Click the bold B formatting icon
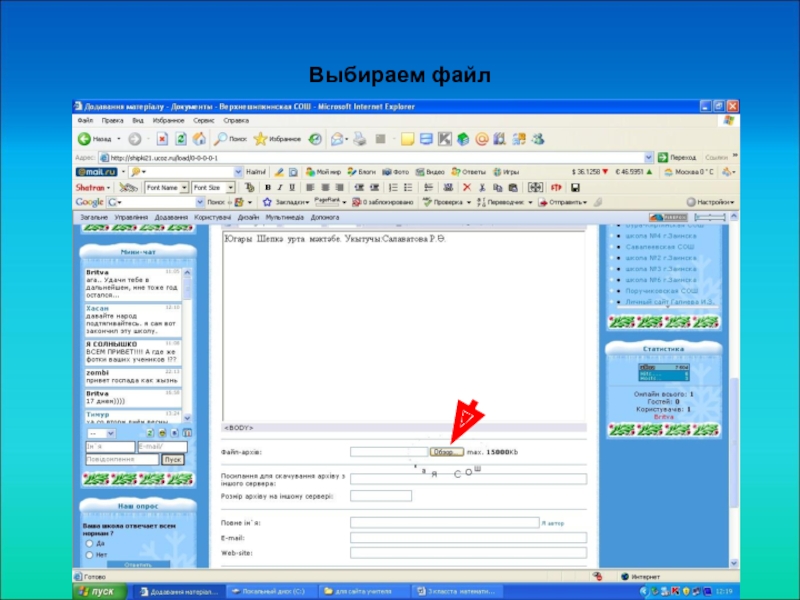This screenshot has height=600, width=800. (268, 188)
